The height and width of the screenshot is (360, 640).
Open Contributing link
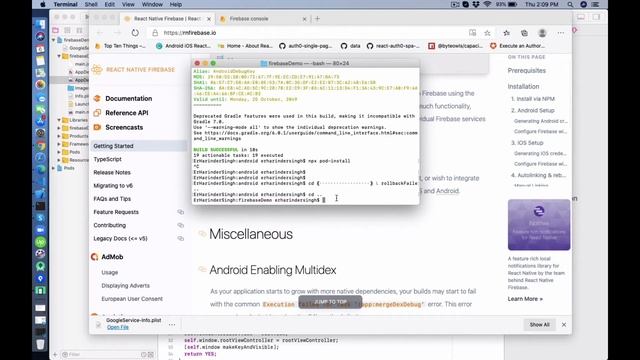pos(109,225)
